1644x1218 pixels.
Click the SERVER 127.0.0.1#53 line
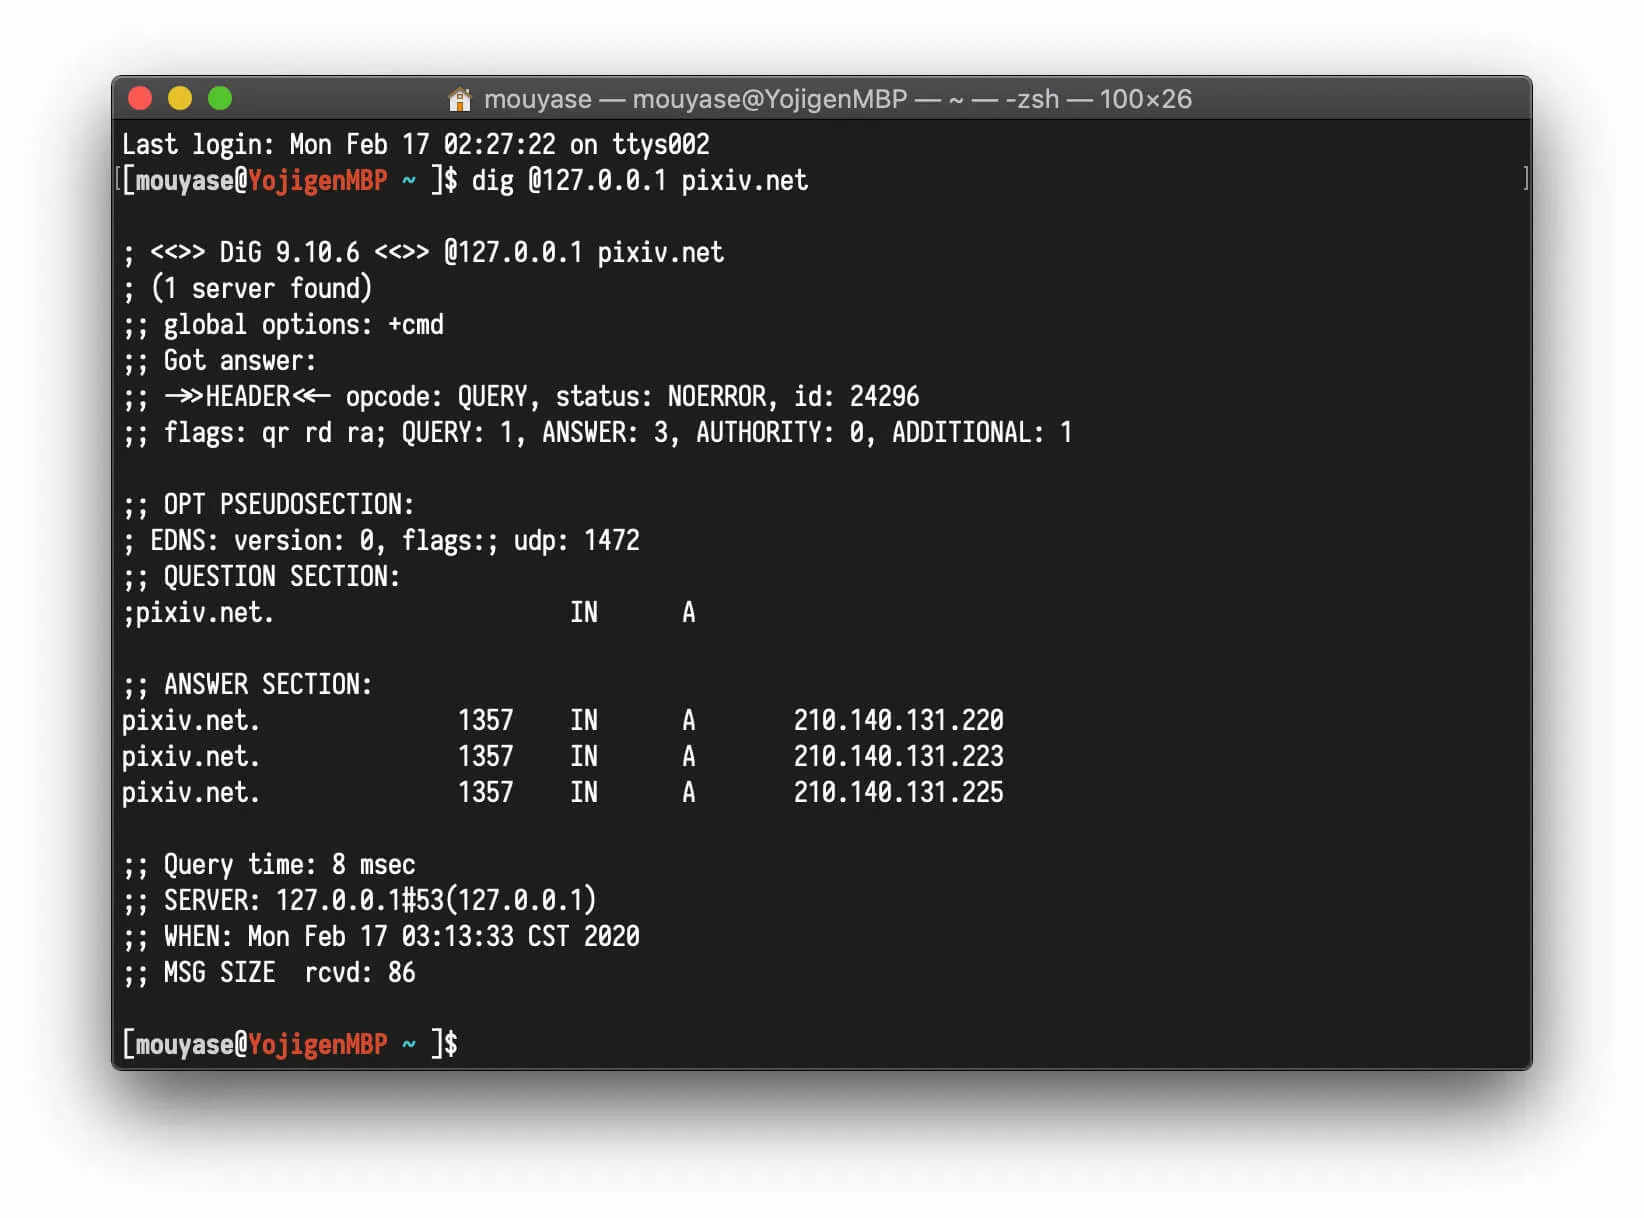pyautogui.click(x=360, y=901)
